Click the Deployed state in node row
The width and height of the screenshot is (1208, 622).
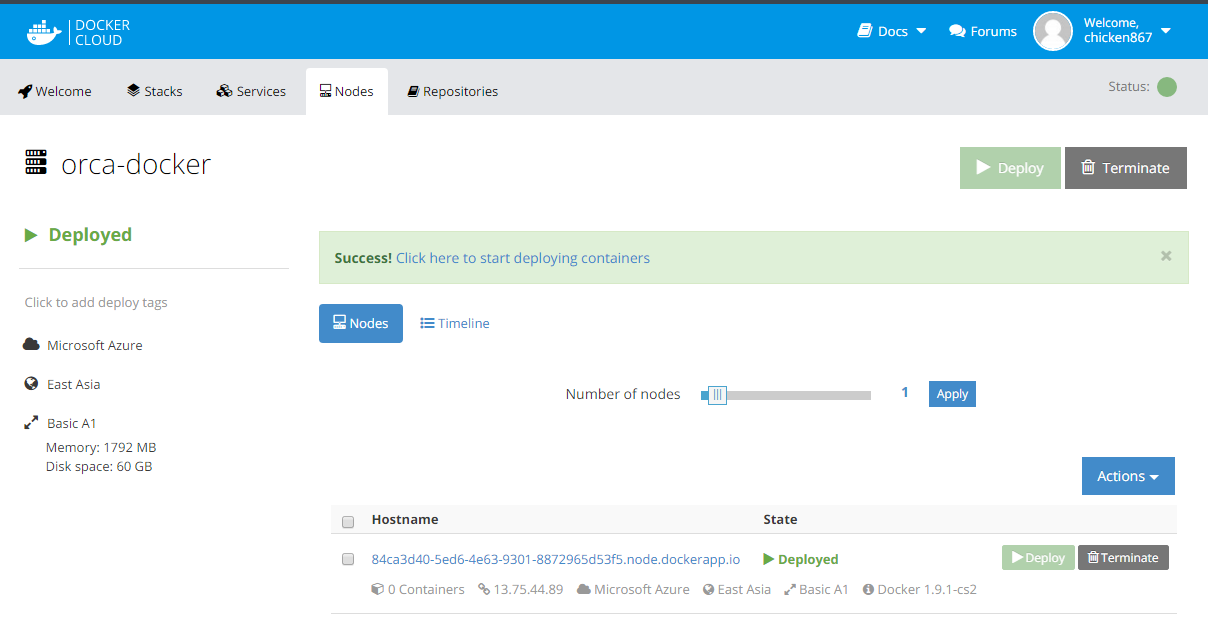coord(801,559)
